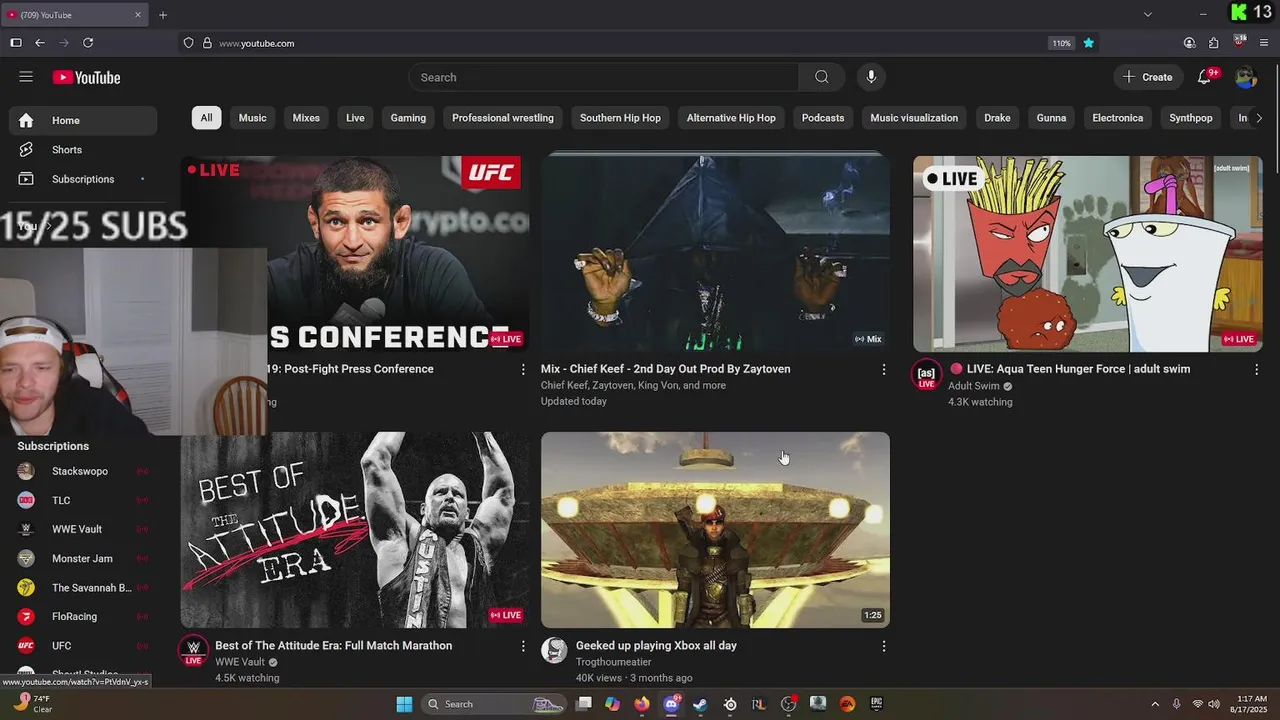The height and width of the screenshot is (720, 1280).
Task: Open a new browser tab
Action: click(x=163, y=15)
